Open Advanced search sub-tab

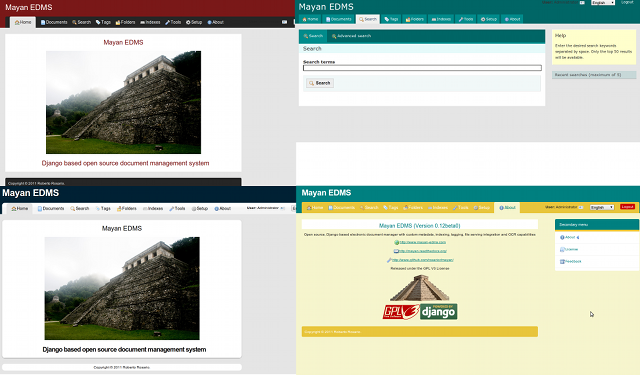(x=351, y=36)
